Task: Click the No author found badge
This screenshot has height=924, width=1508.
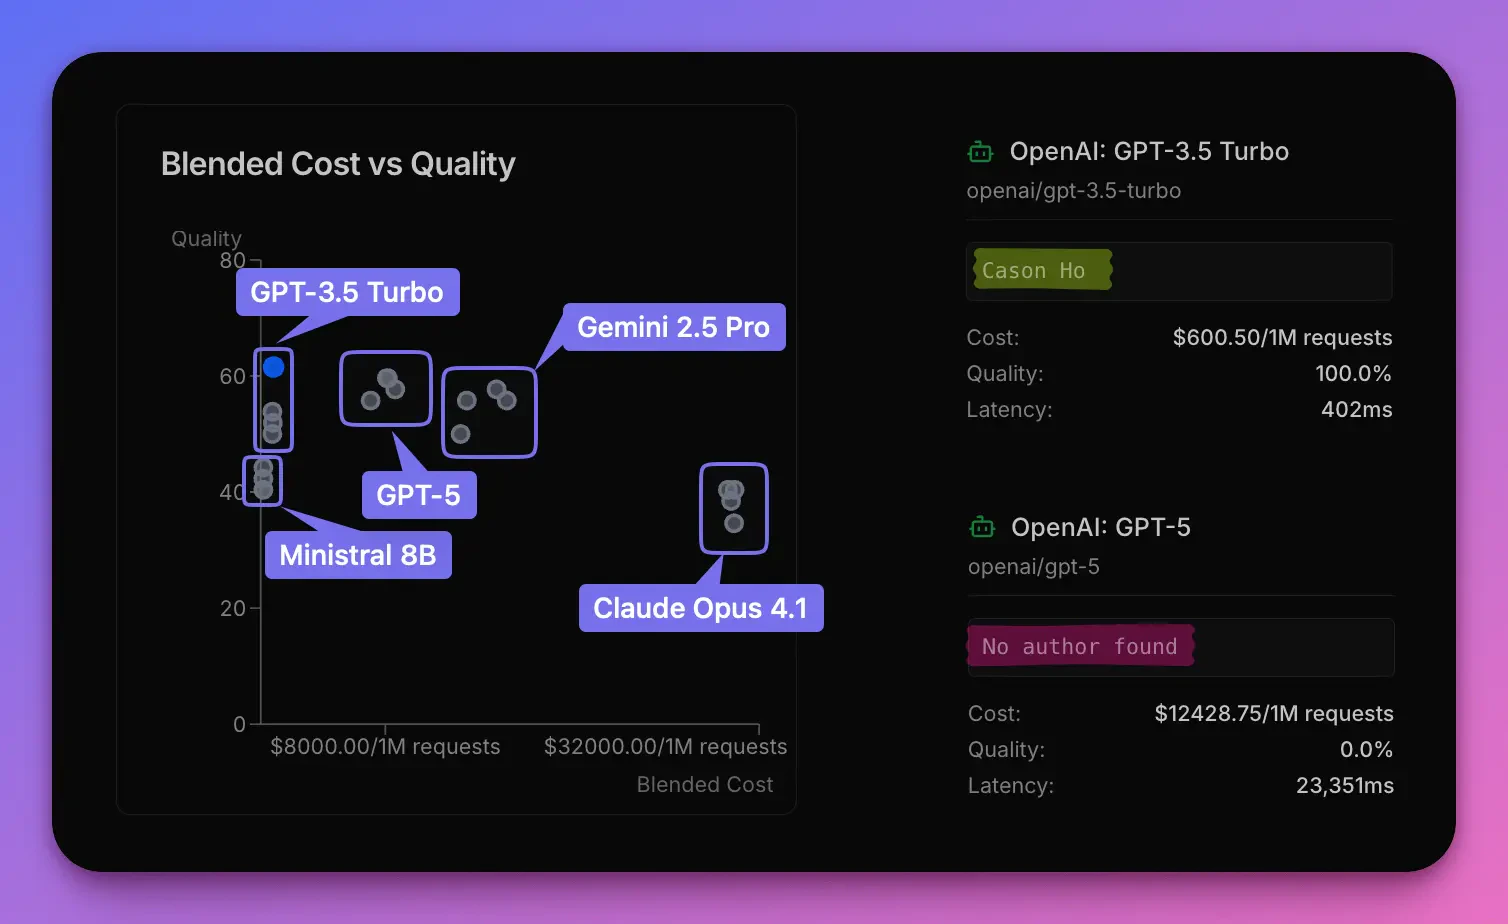Action: pos(1080,646)
